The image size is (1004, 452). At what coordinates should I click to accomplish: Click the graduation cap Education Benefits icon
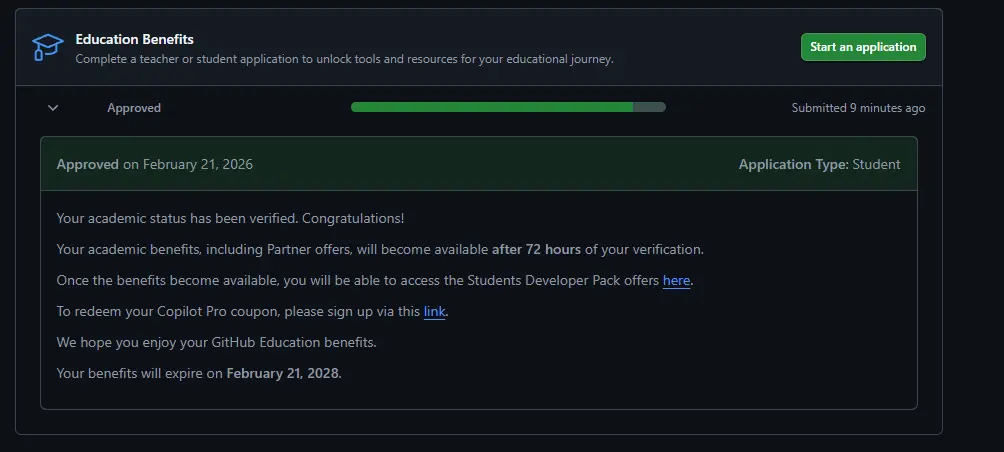(x=47, y=47)
